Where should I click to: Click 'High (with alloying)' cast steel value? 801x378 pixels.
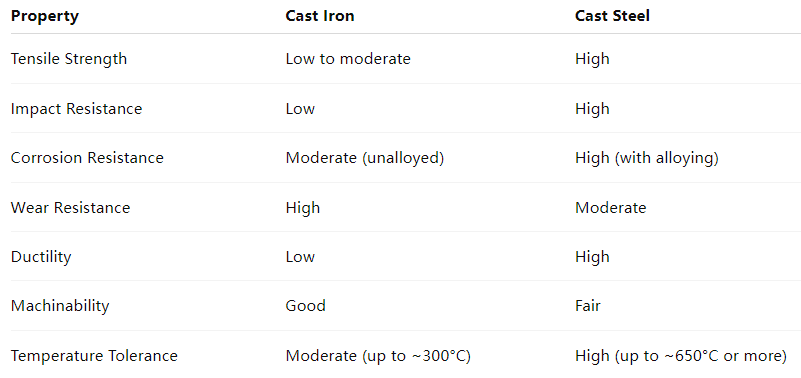tap(647, 158)
